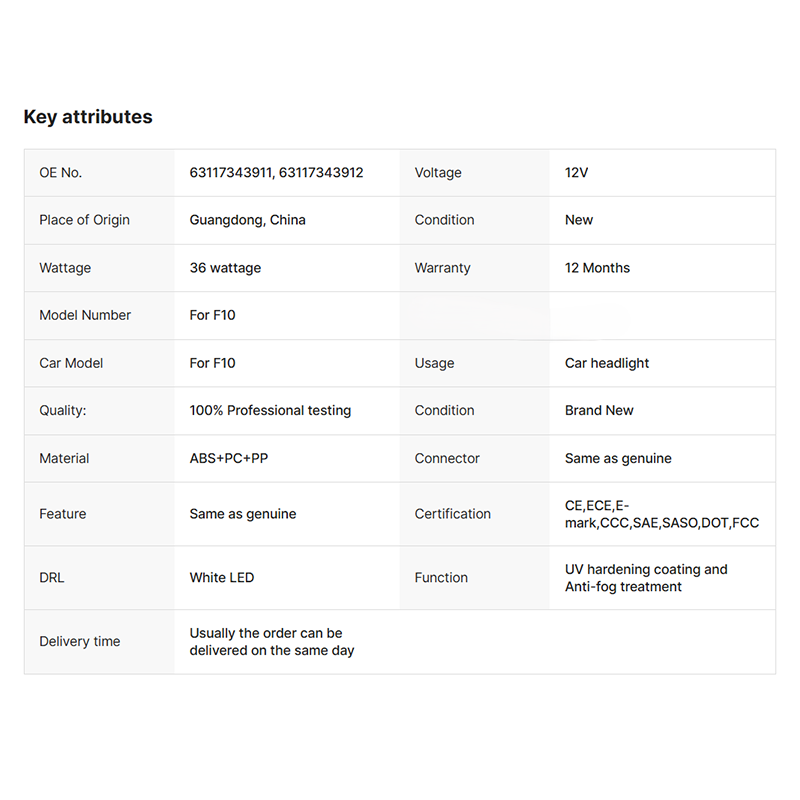Click the ABS+PC+PP material value
Image resolution: width=800 pixels, height=800 pixels.
tap(229, 458)
